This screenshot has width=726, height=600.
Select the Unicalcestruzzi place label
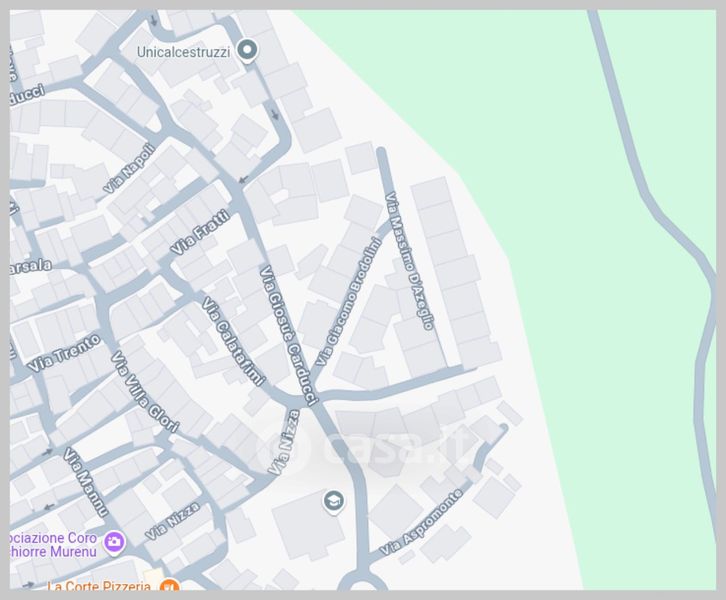coord(183,51)
